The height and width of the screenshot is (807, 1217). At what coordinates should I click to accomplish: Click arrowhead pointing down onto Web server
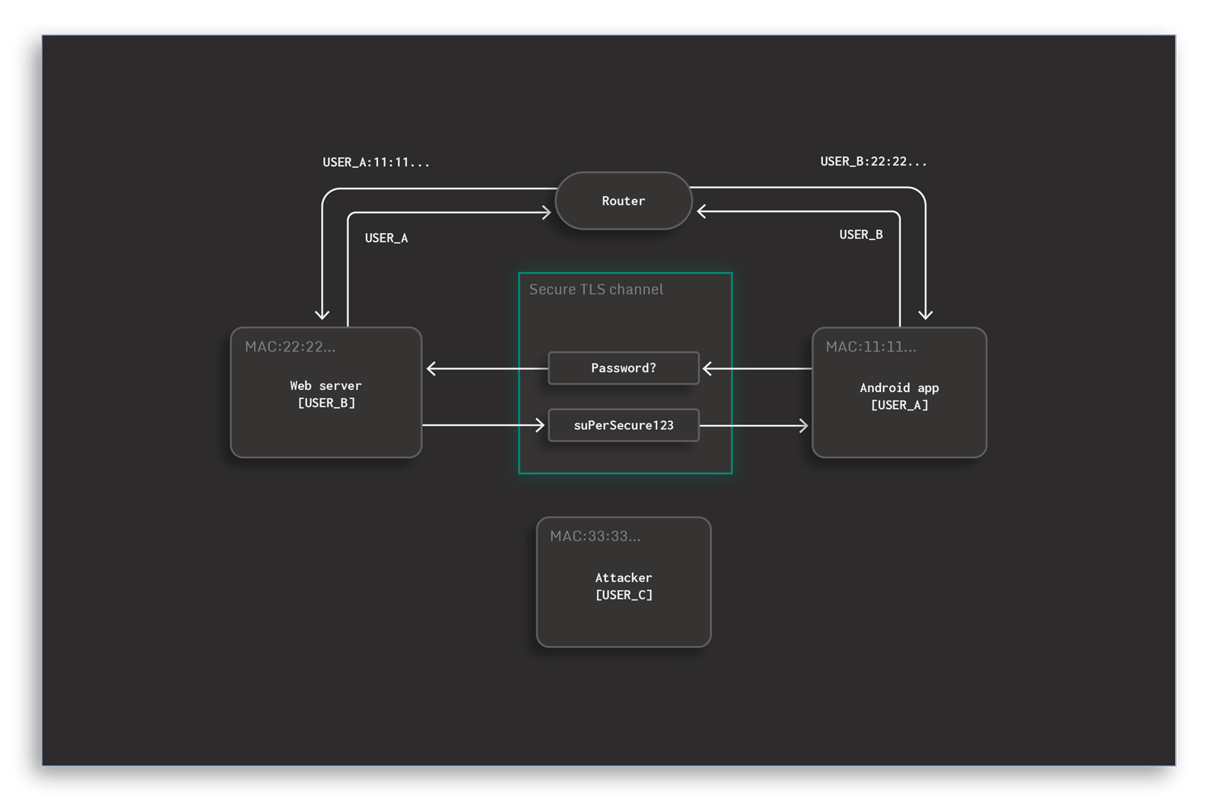323,313
